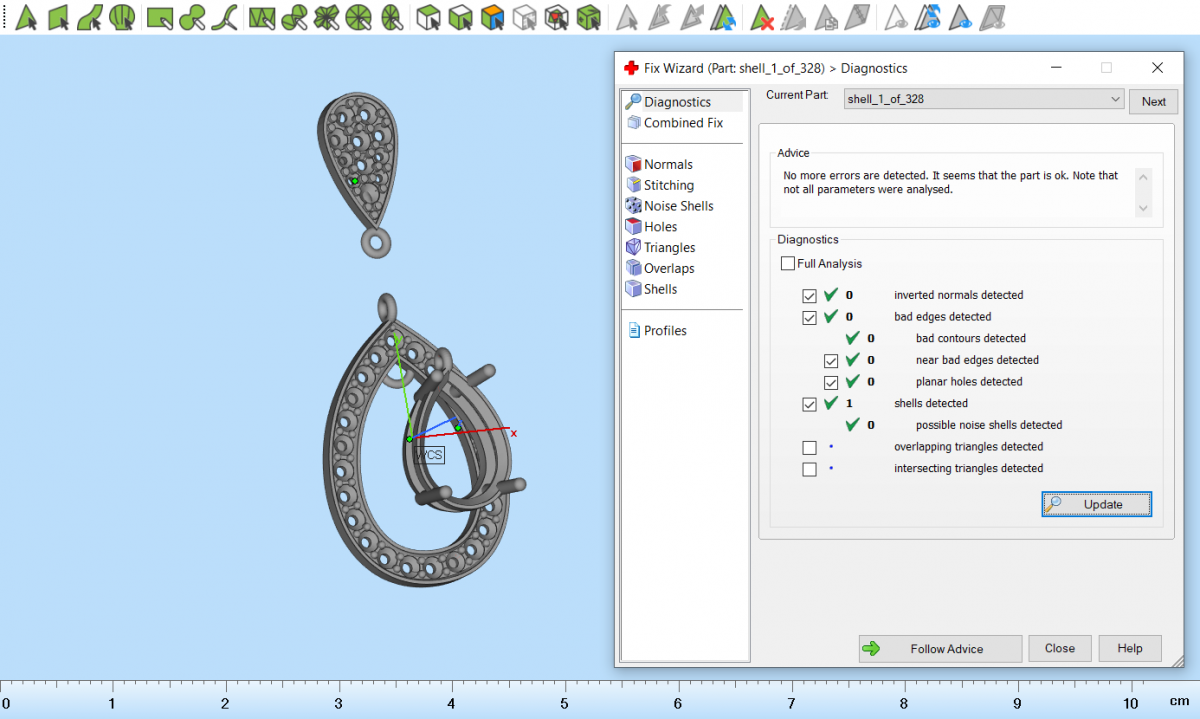Image resolution: width=1200 pixels, height=719 pixels.
Task: Tick the intersecting triangles detected checkbox
Action: 810,469
